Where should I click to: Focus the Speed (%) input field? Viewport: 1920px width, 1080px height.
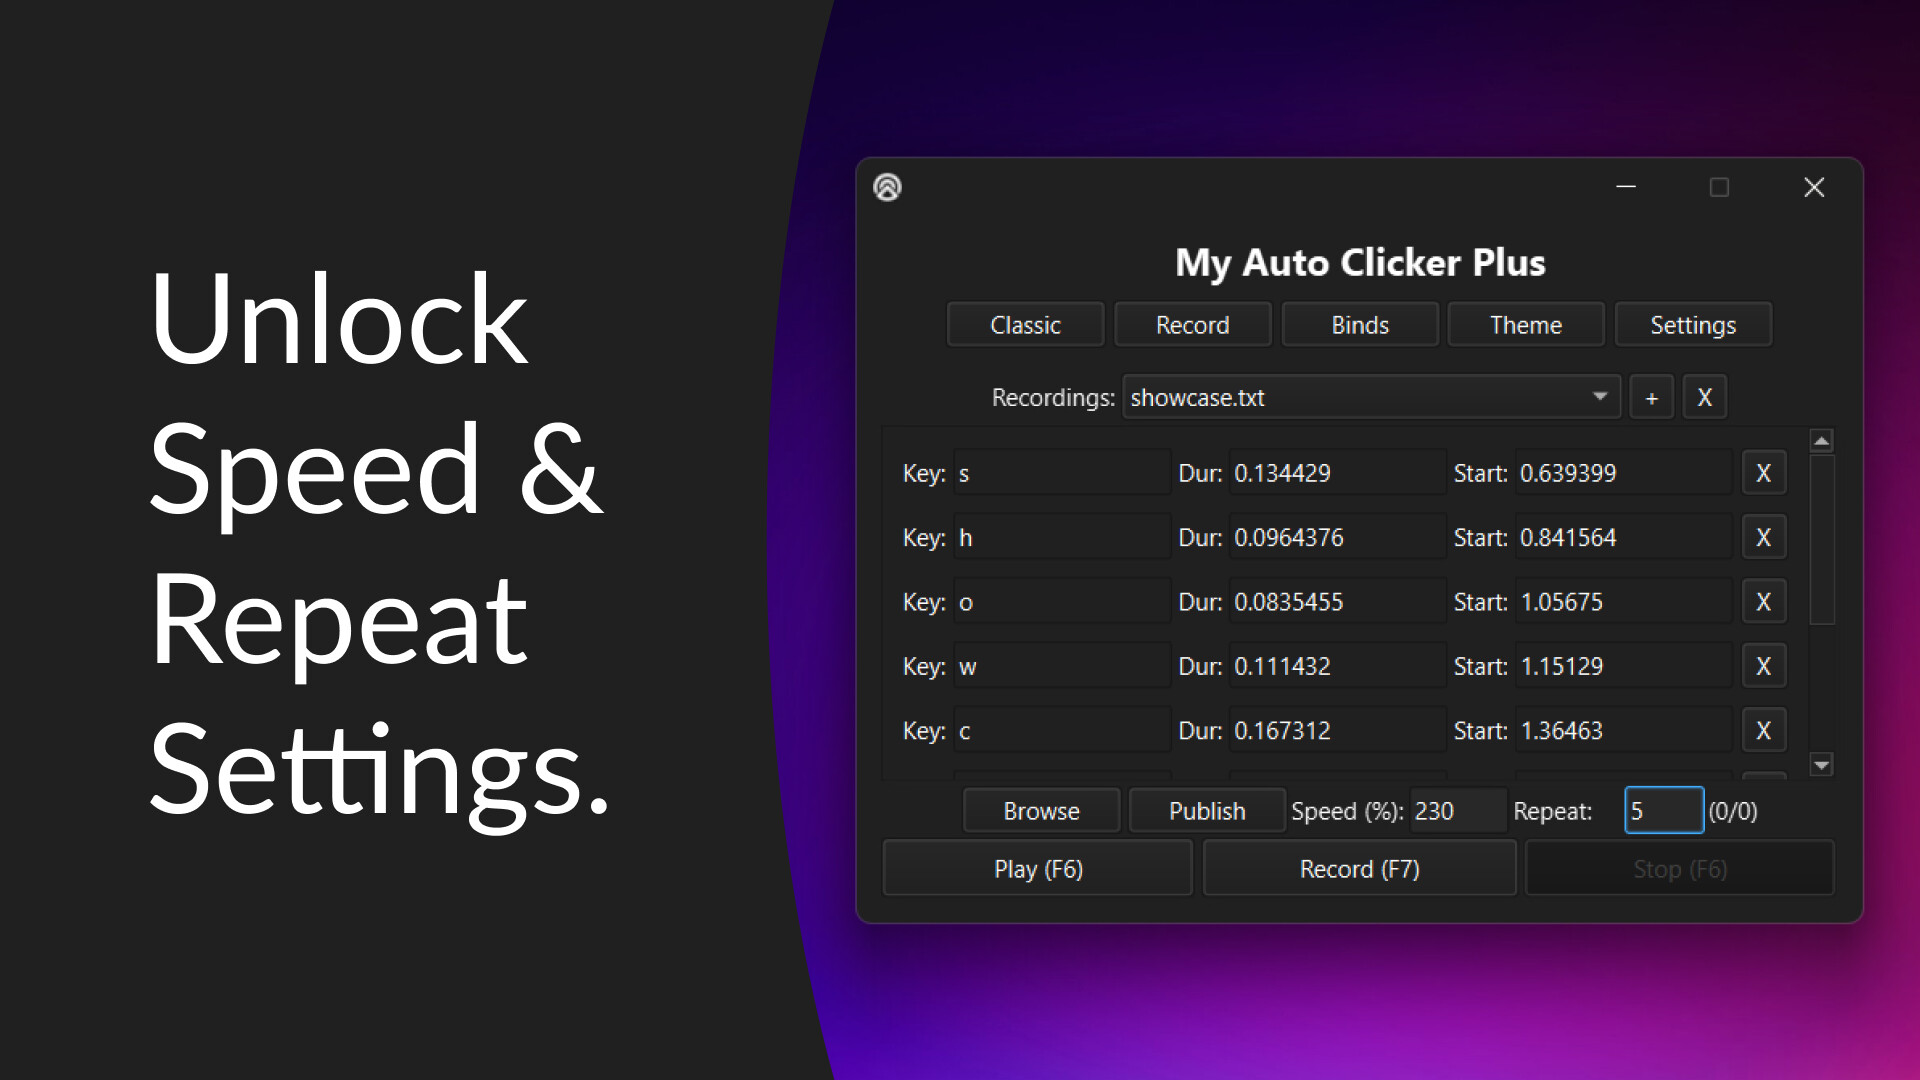pos(1455,811)
